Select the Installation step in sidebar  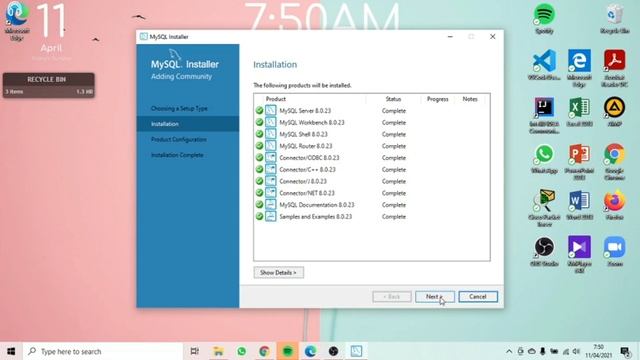(x=188, y=124)
